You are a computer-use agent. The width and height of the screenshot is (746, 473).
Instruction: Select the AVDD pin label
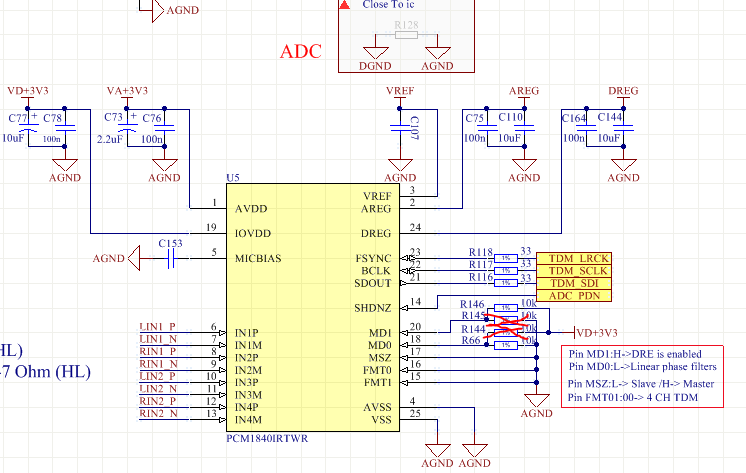click(x=251, y=209)
